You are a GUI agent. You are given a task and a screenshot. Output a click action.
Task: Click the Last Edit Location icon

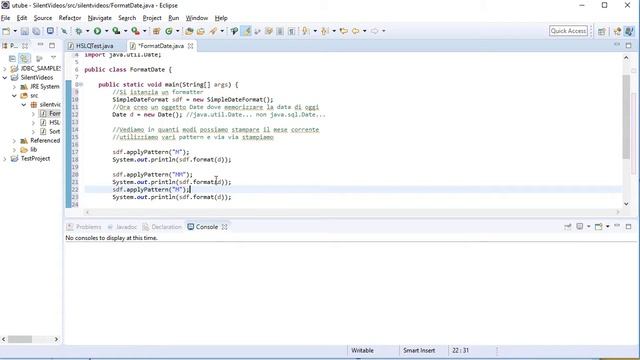point(344,31)
